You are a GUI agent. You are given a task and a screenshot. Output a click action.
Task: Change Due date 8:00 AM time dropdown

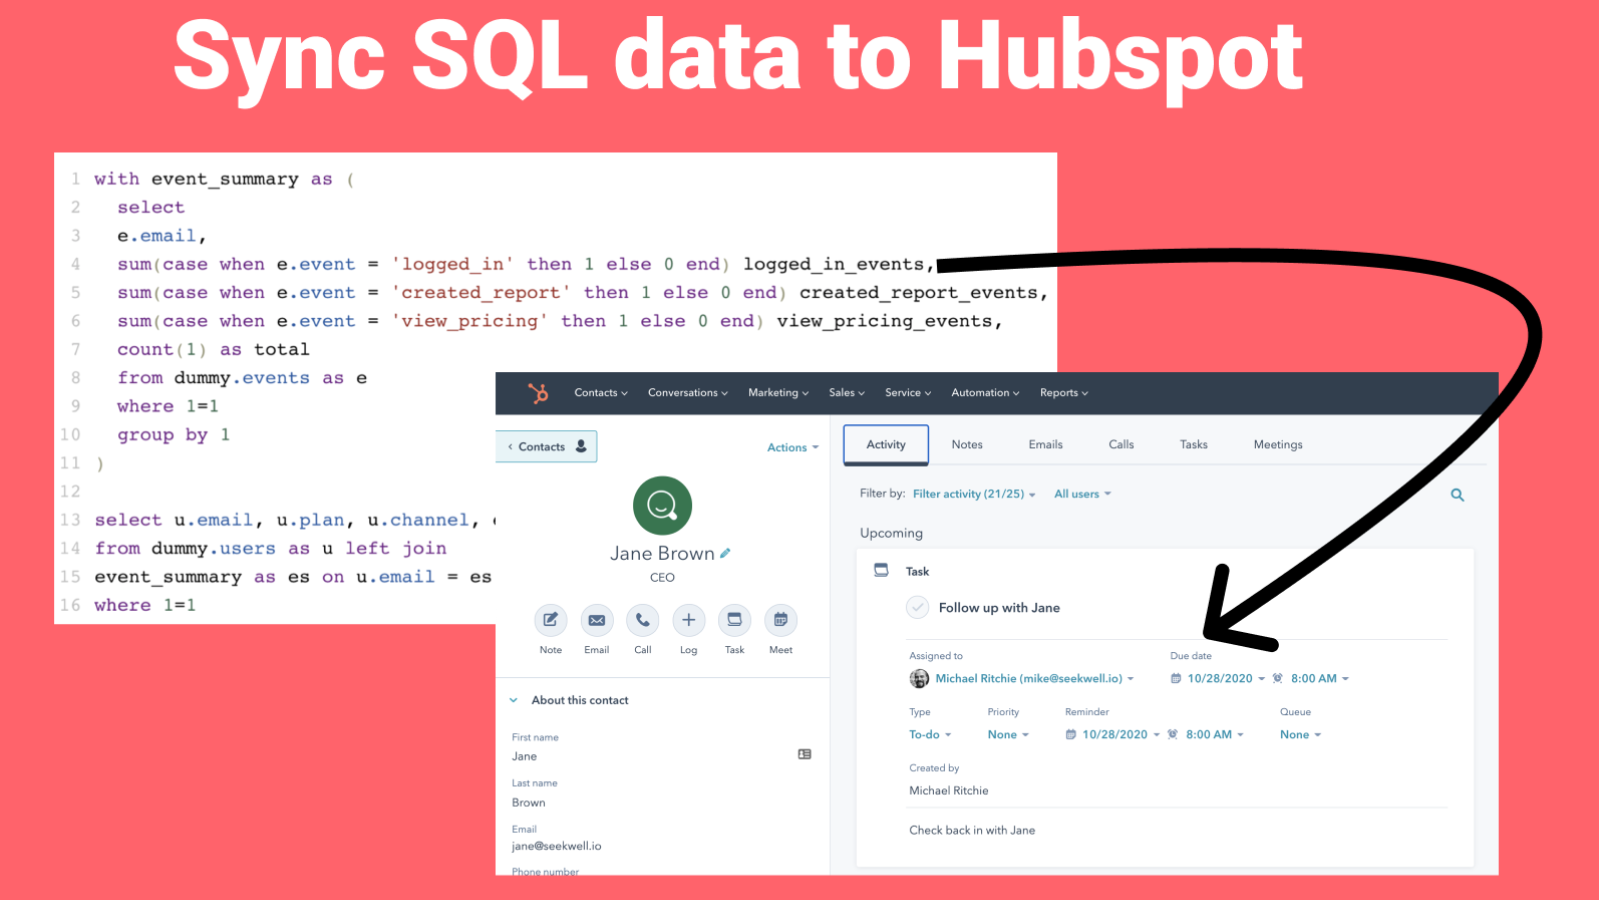(1320, 679)
